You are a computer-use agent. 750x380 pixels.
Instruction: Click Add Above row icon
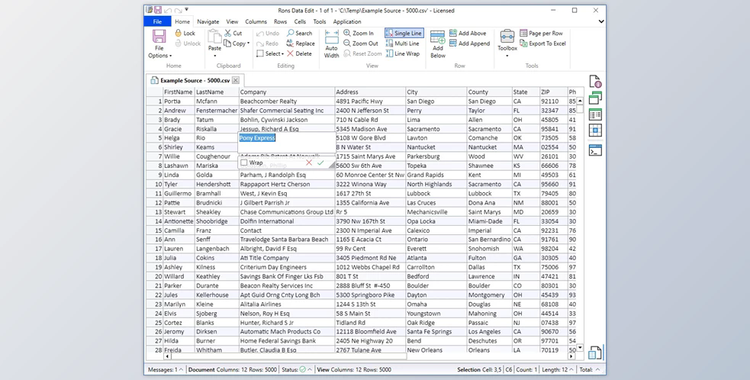pyautogui.click(x=453, y=33)
